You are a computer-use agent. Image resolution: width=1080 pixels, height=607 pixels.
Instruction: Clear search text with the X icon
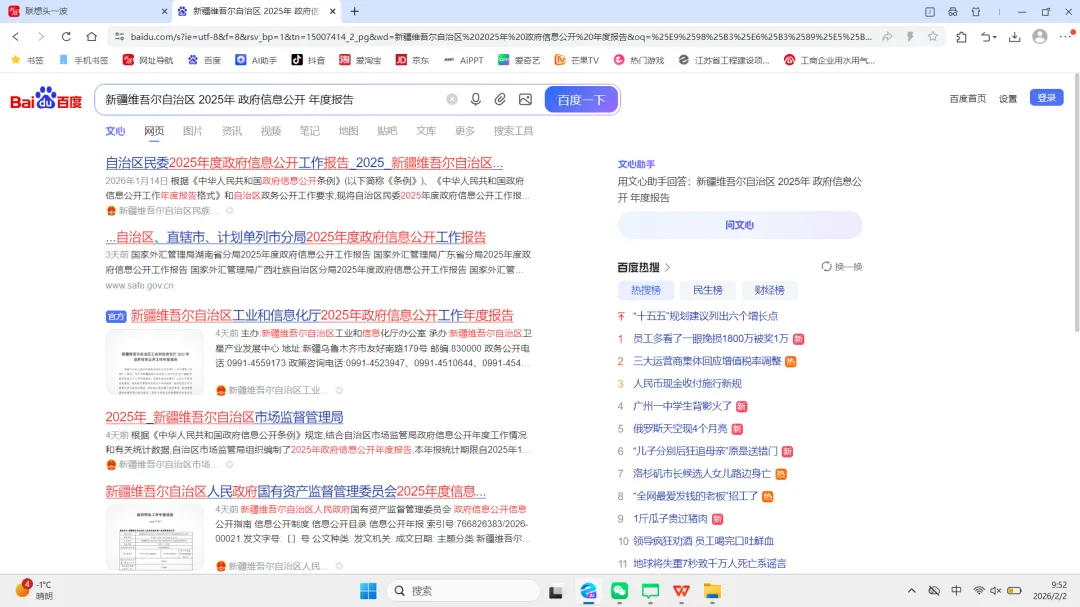coord(452,99)
